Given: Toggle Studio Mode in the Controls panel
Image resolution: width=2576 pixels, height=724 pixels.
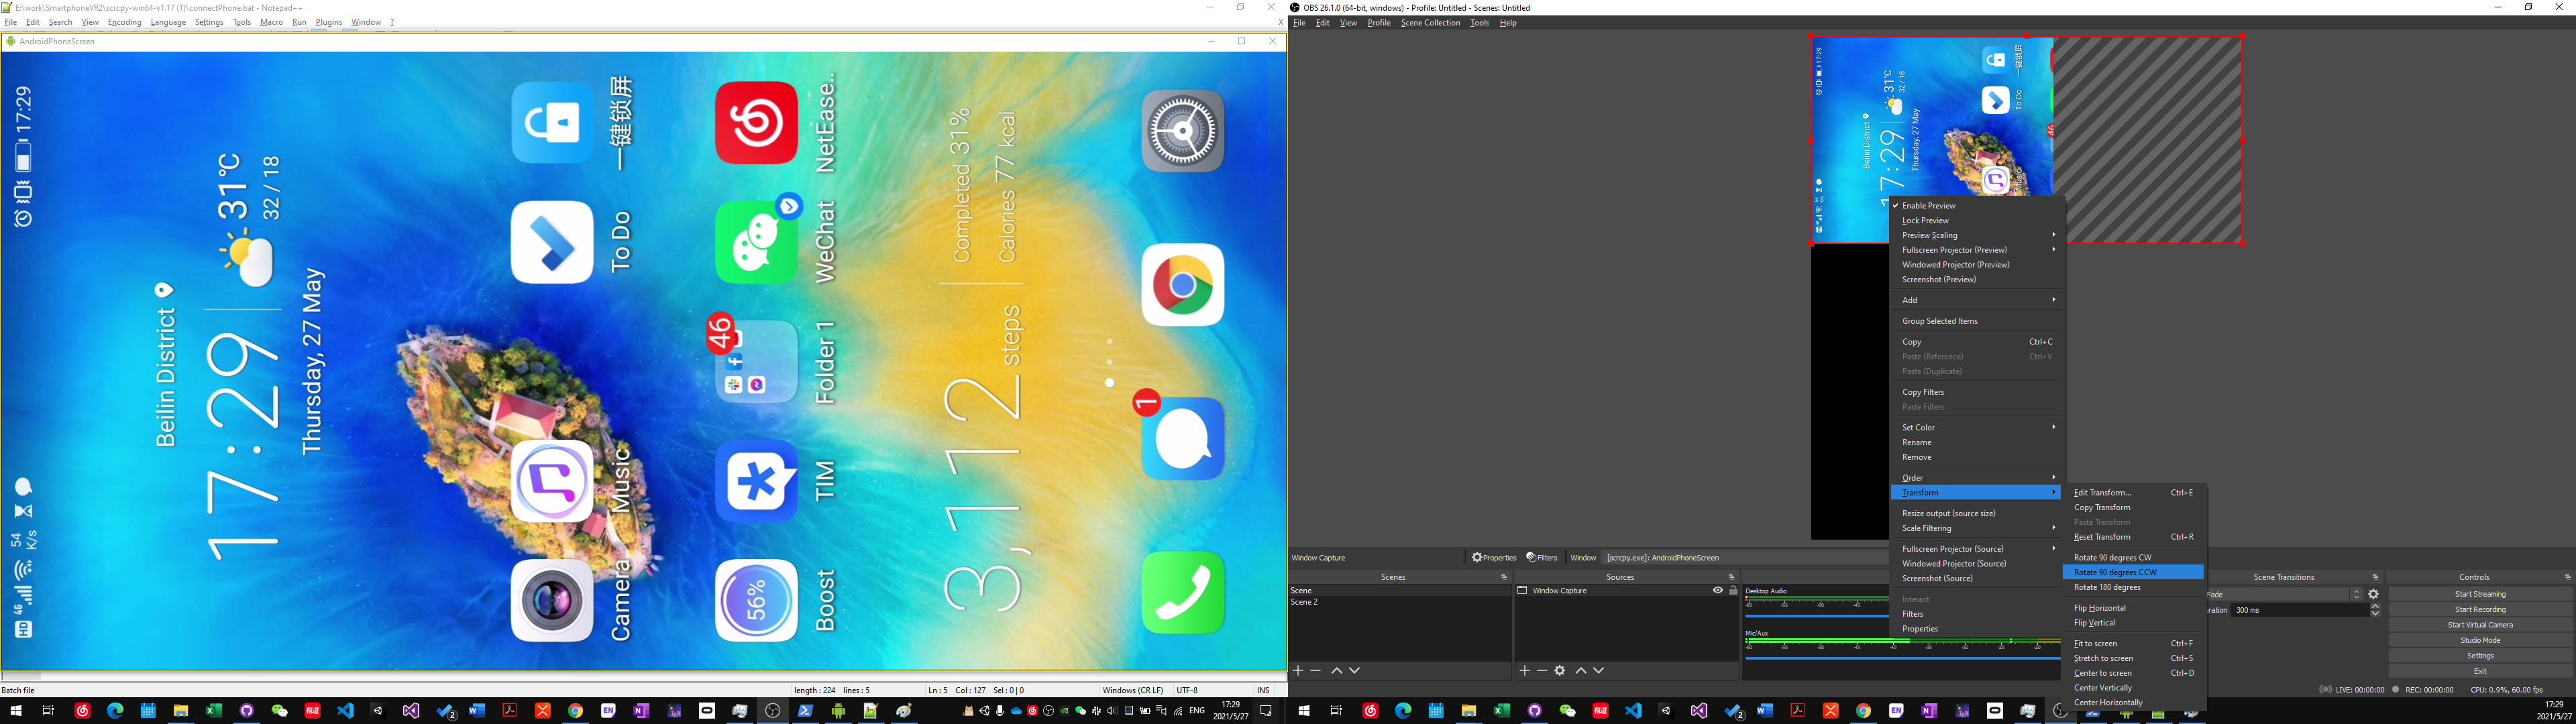Looking at the screenshot, I should [2480, 641].
